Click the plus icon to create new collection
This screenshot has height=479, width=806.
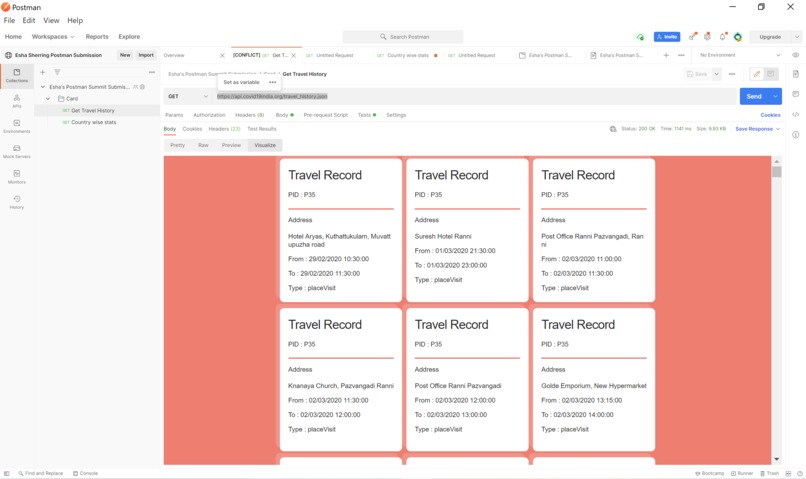coord(43,72)
